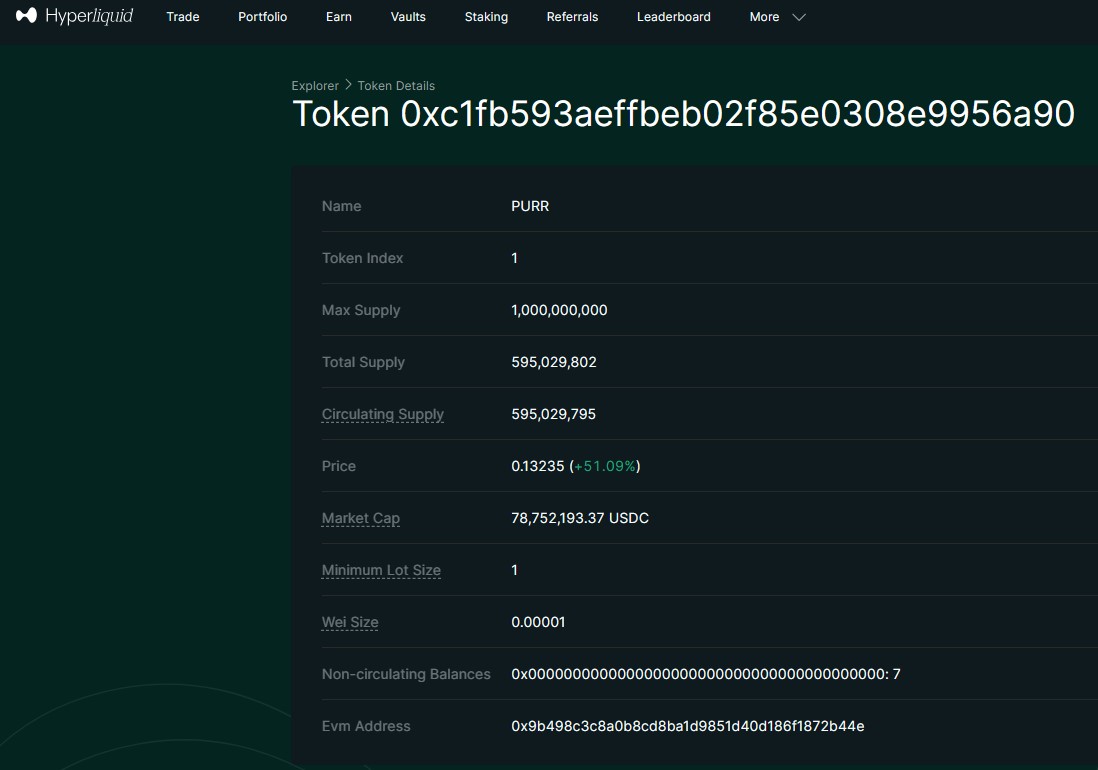Click the chevron arrow beside More
Viewport: 1098px width, 770px height.
coord(799,18)
